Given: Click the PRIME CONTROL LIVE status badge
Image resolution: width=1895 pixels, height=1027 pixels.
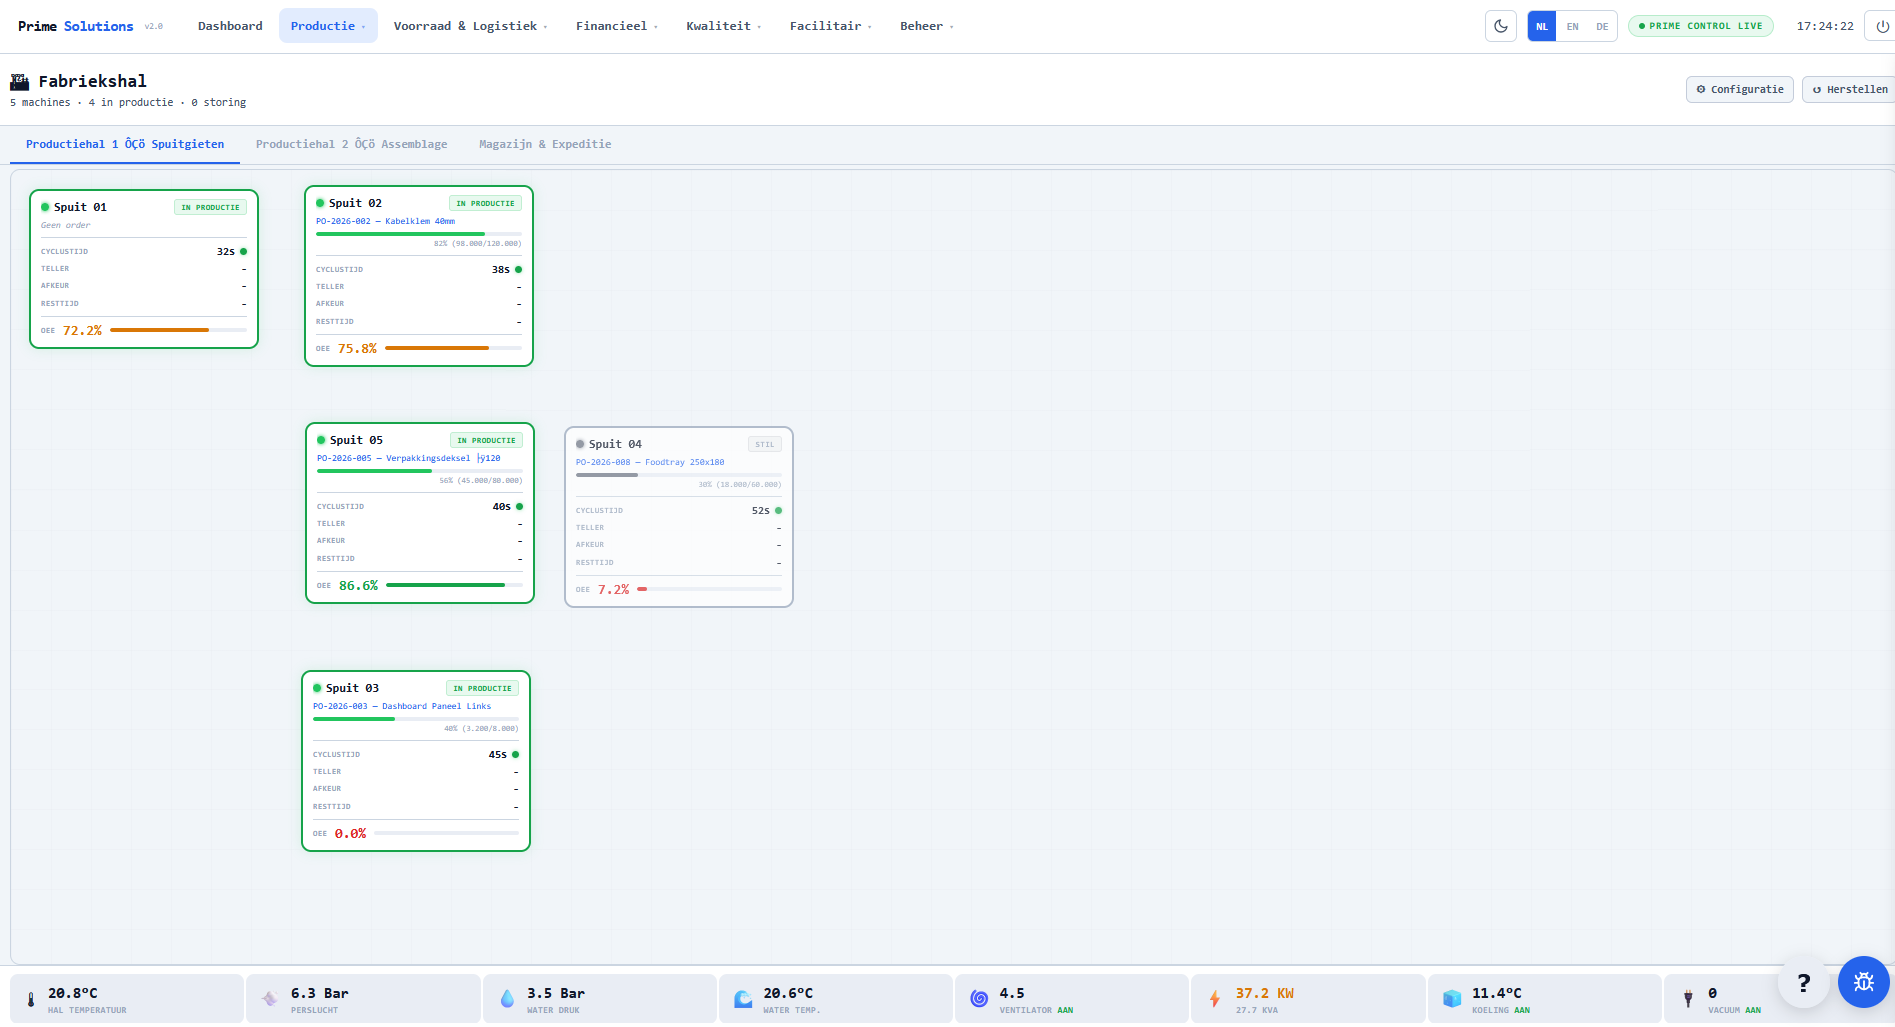Looking at the screenshot, I should point(1701,26).
